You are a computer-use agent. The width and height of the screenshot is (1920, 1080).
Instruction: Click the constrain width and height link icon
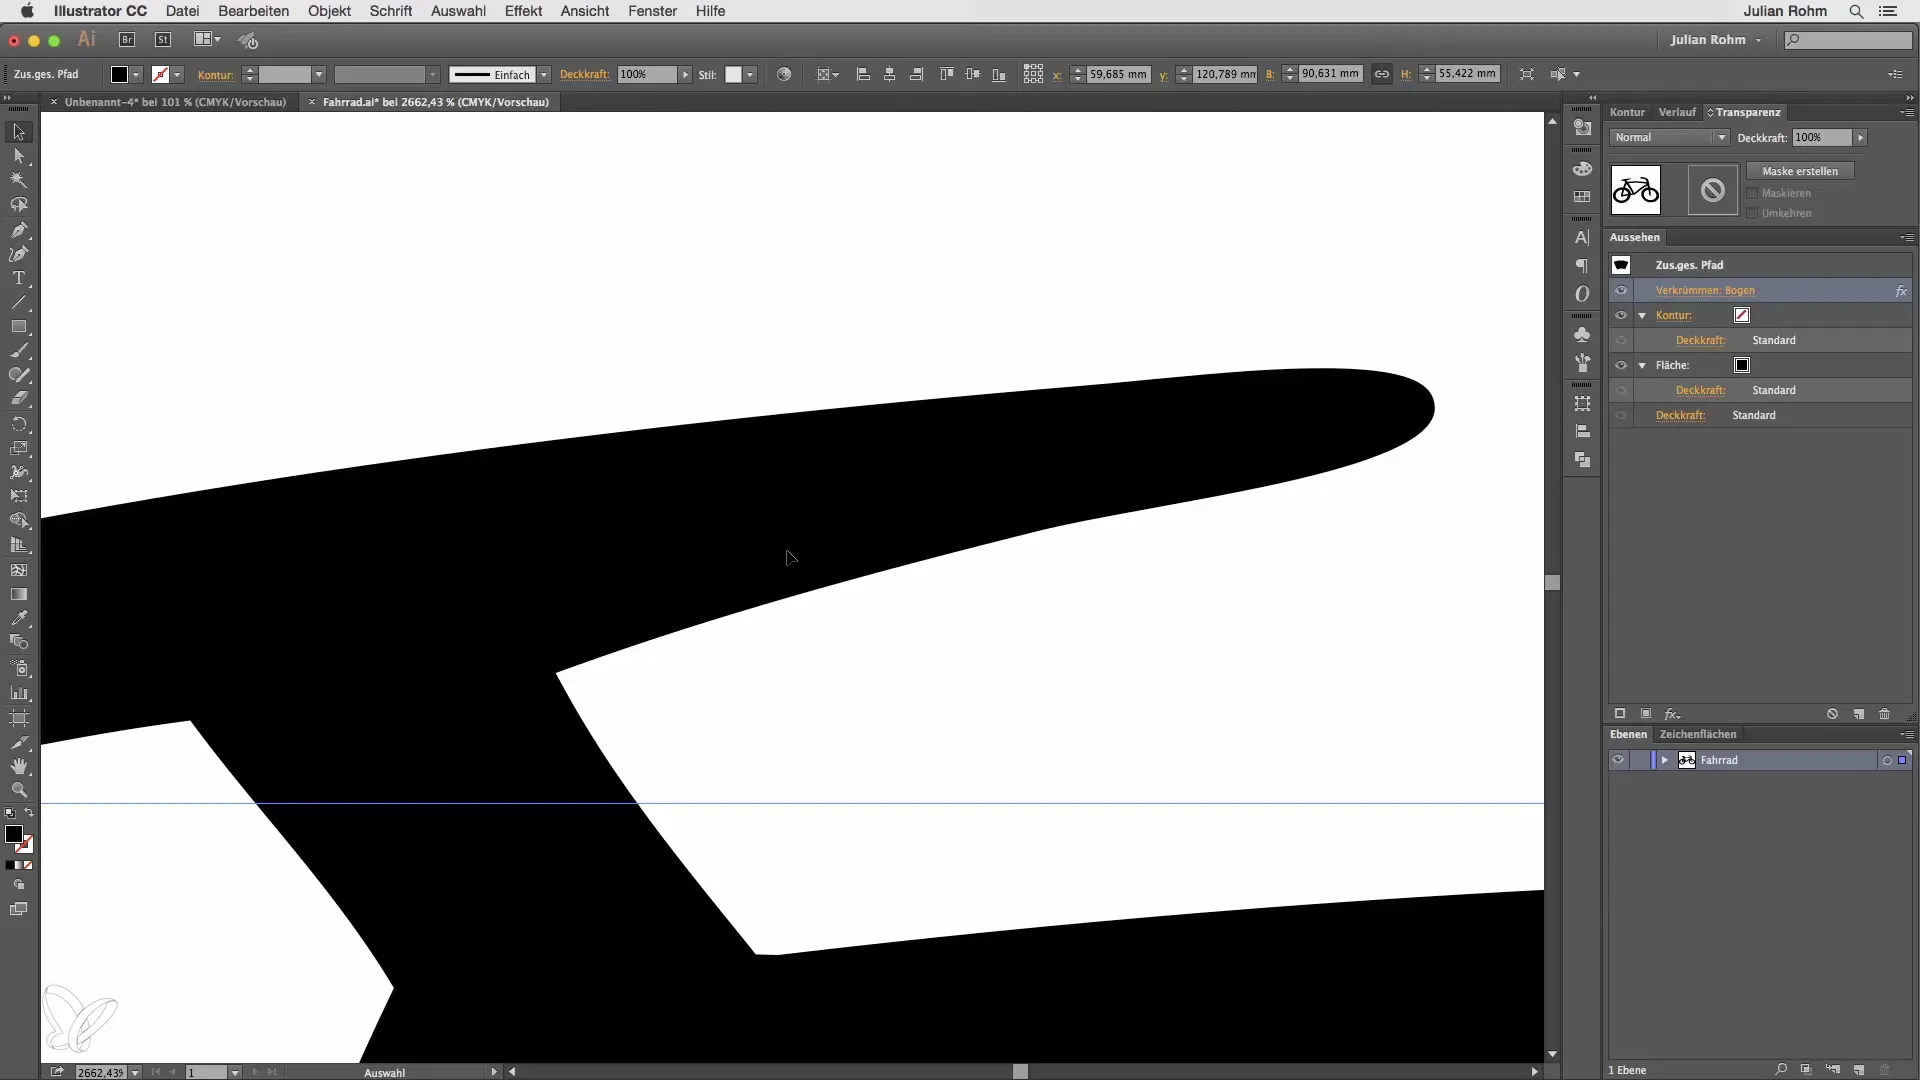(1381, 74)
